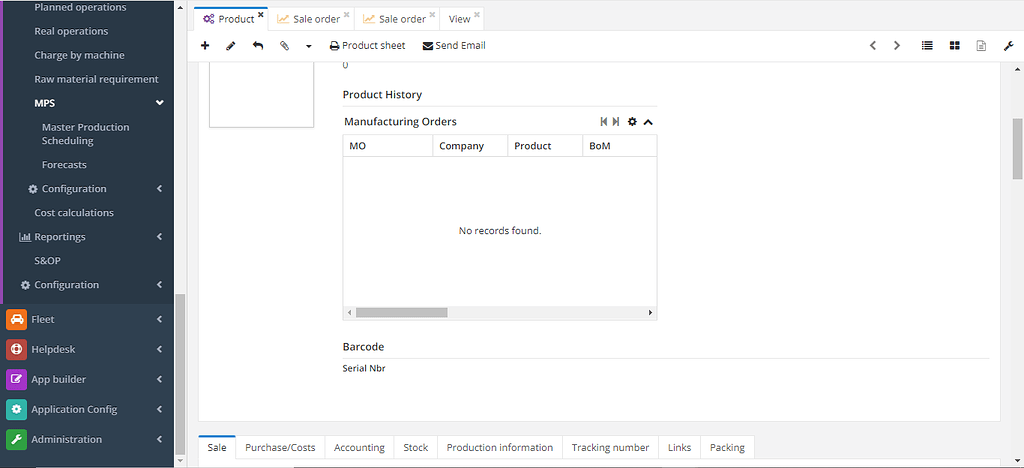The image size is (1024, 468).
Task: Click the grid horizontal scrollbar thumb
Action: [402, 313]
